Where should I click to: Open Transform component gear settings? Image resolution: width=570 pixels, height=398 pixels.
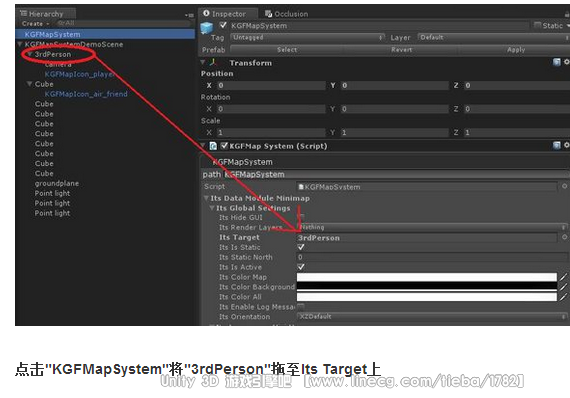click(x=567, y=62)
